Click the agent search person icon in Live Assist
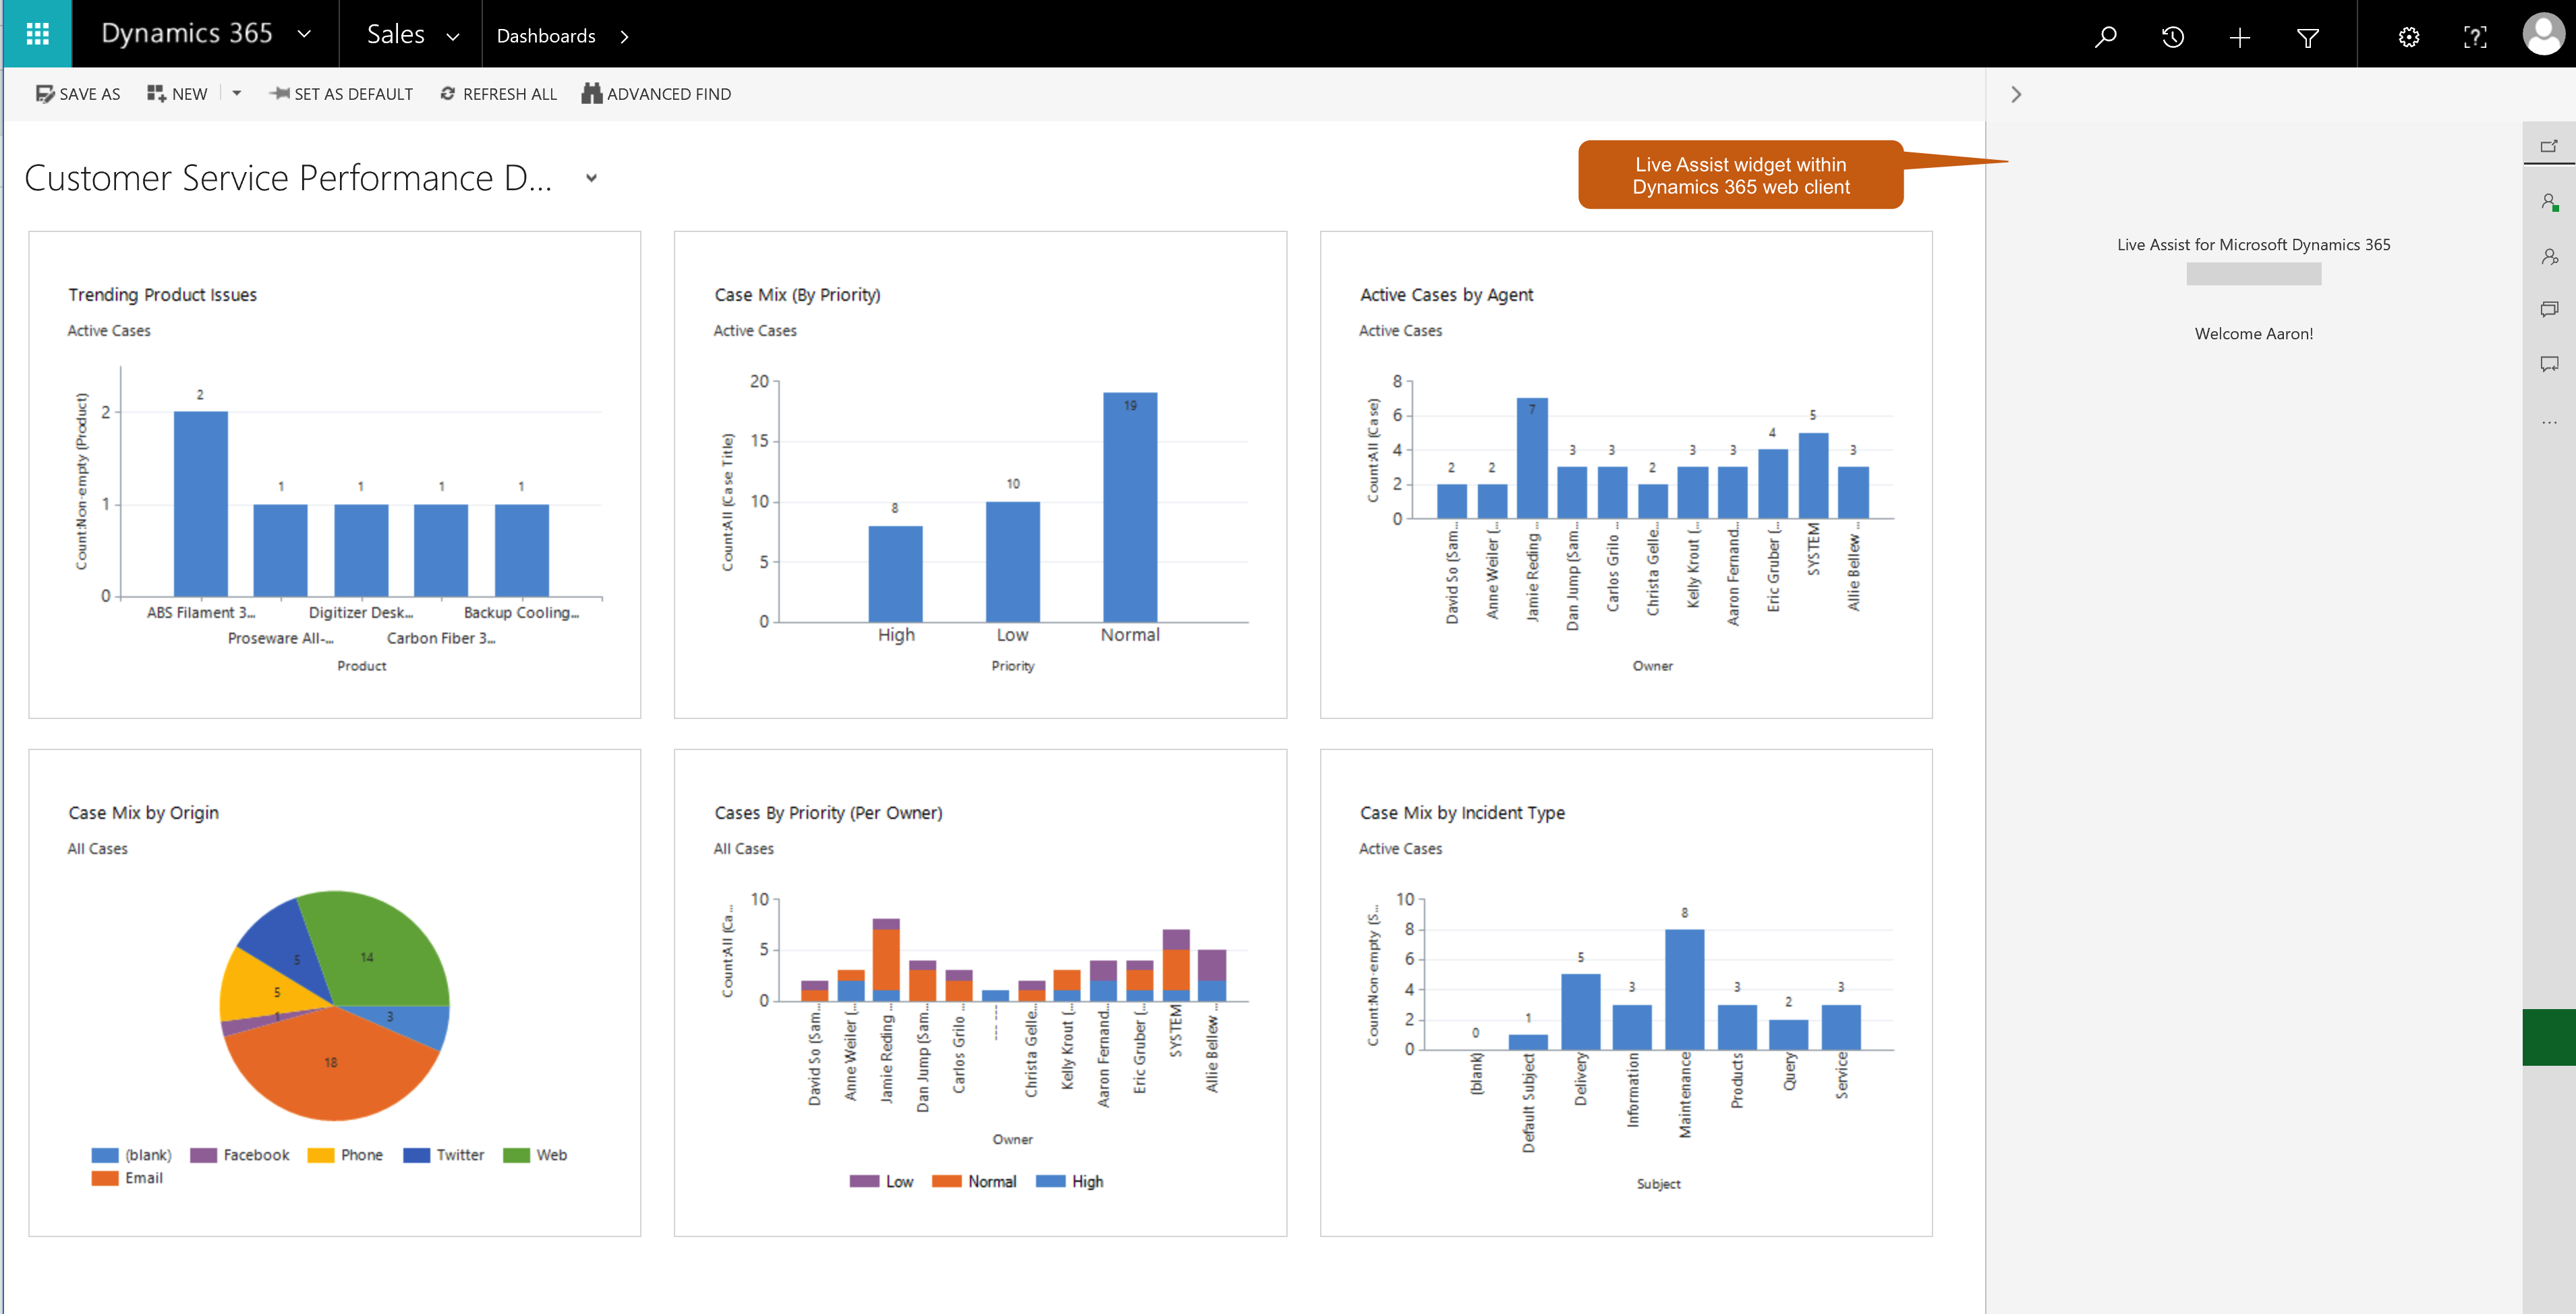The height and width of the screenshot is (1314, 2576). (x=2549, y=257)
